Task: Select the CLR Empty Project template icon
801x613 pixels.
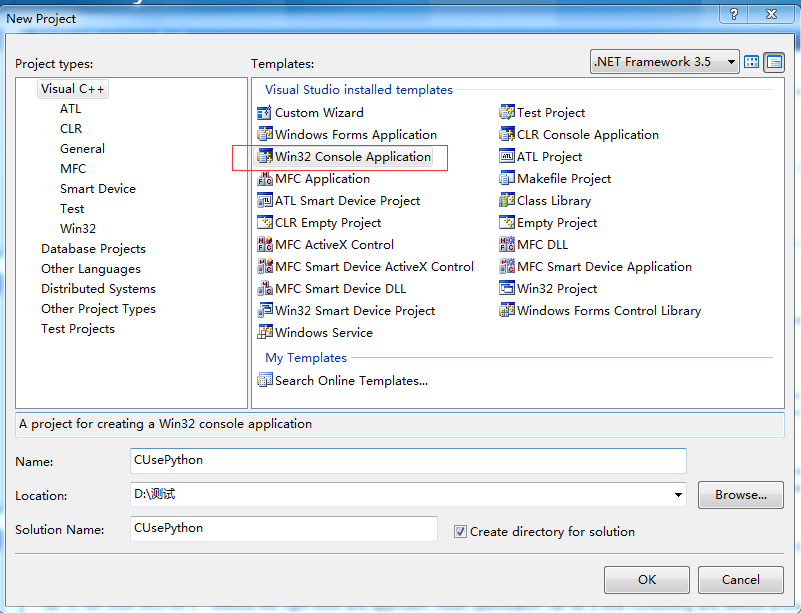Action: tap(264, 222)
